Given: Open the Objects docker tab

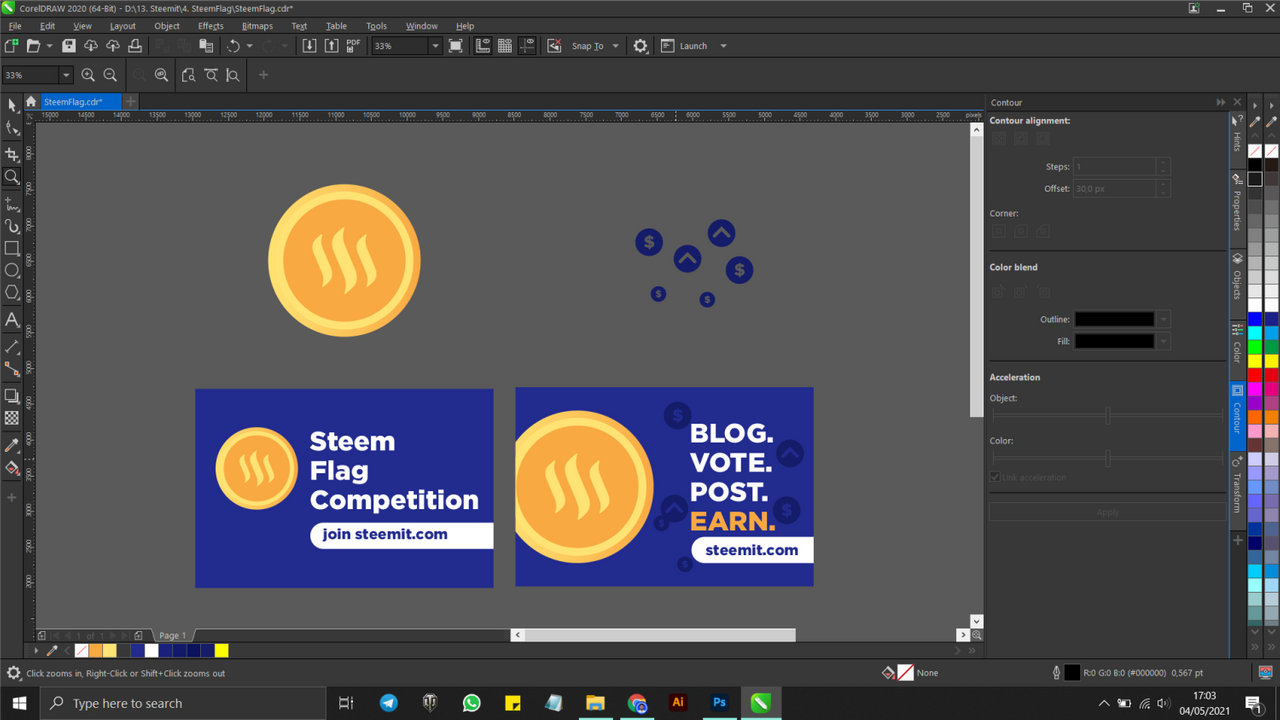Looking at the screenshot, I should pyautogui.click(x=1237, y=275).
